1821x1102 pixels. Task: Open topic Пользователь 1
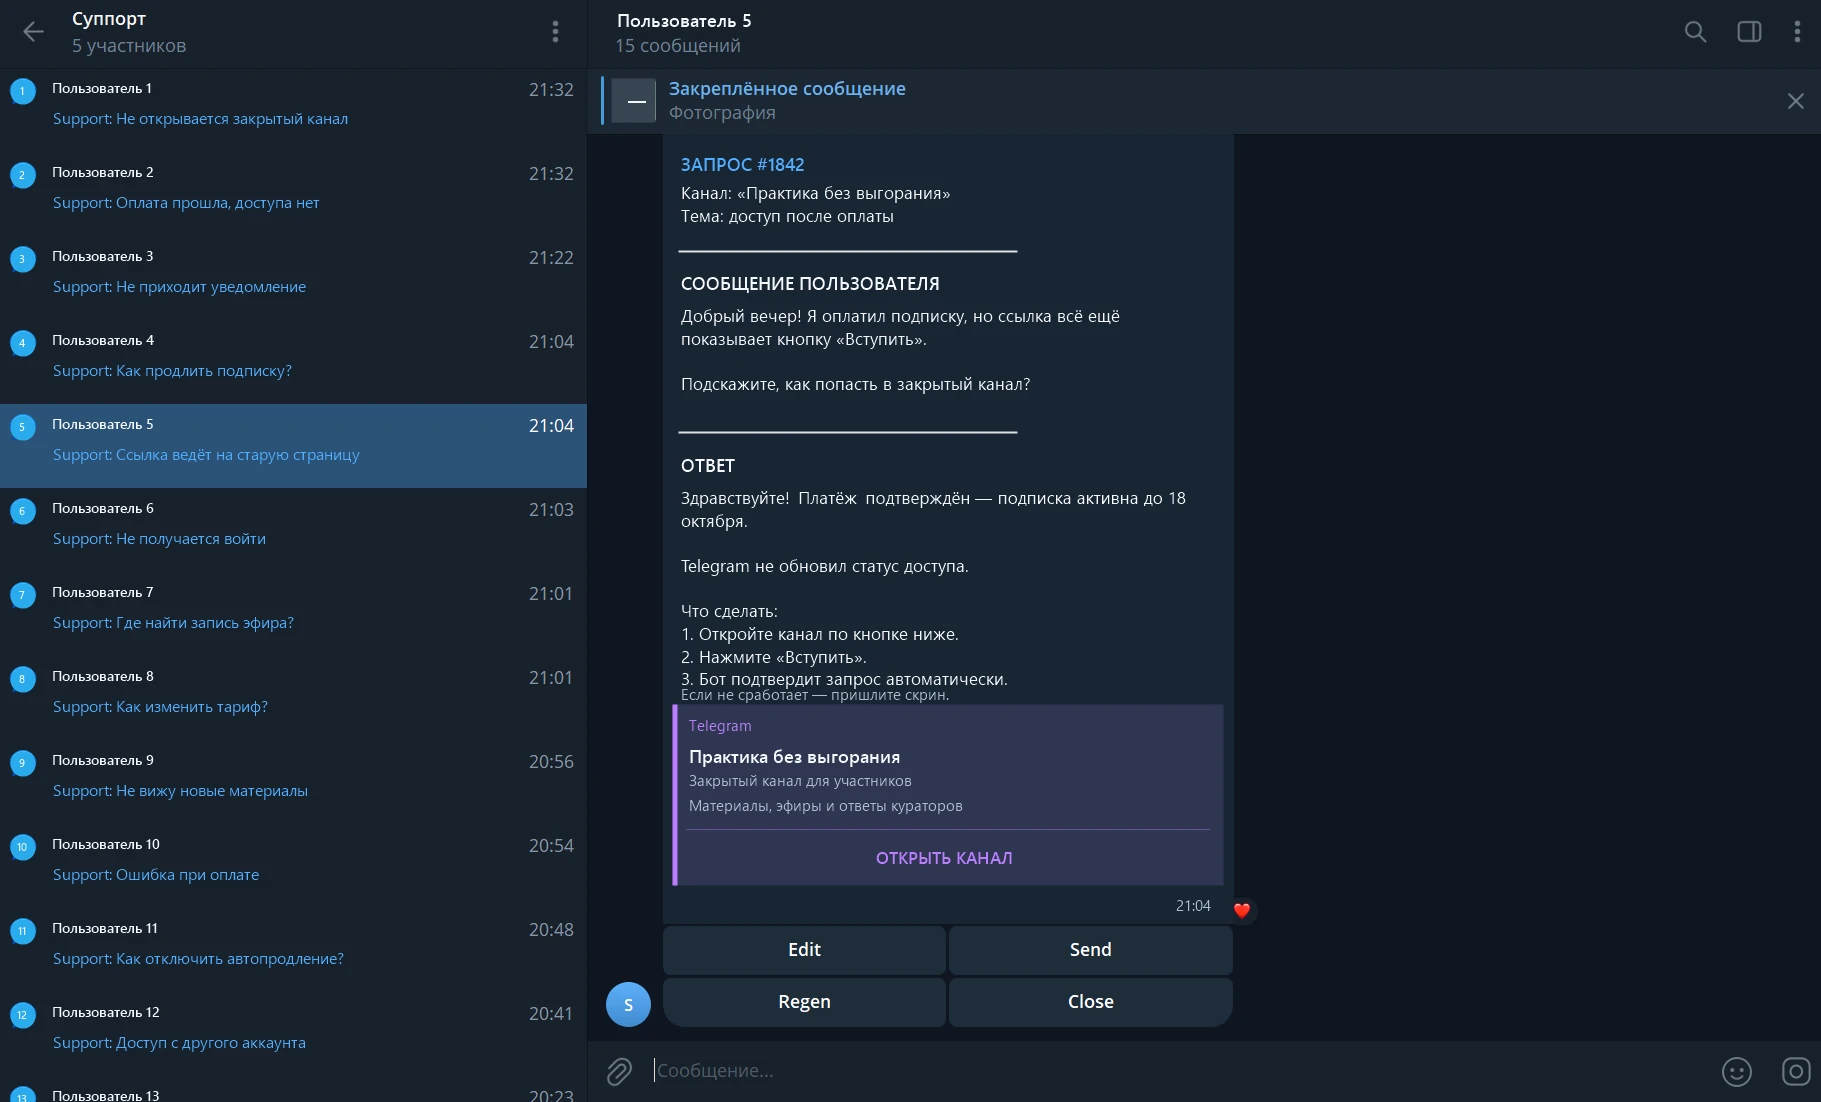point(293,110)
